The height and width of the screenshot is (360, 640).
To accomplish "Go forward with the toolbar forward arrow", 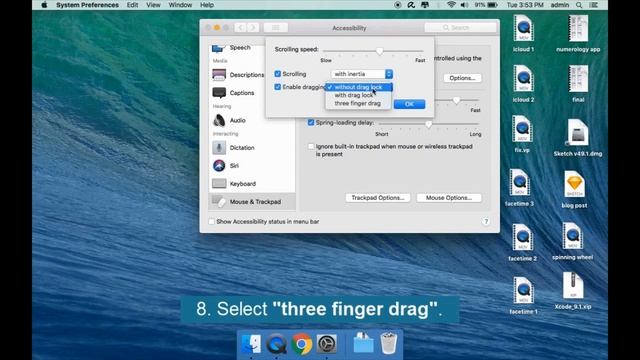I will point(253,28).
